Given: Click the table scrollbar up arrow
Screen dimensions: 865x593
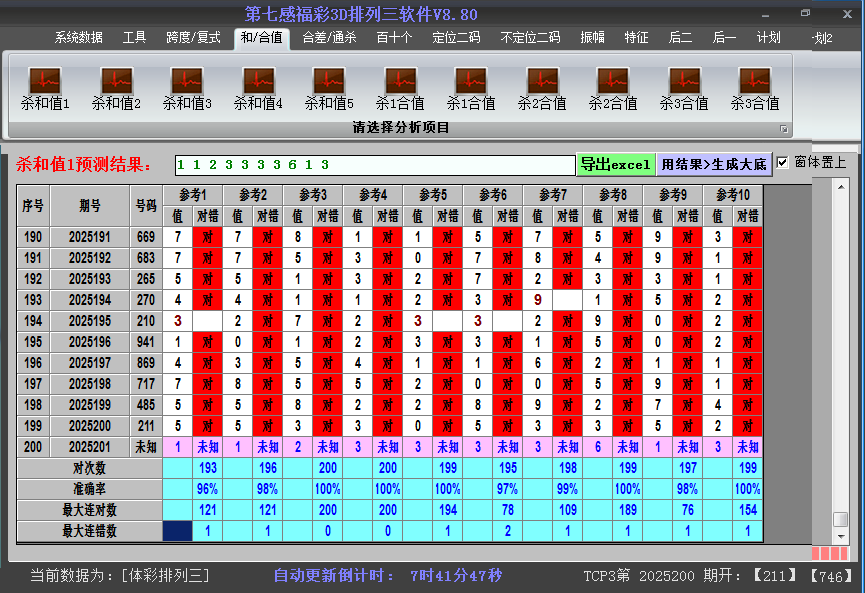Looking at the screenshot, I should 841,187.
